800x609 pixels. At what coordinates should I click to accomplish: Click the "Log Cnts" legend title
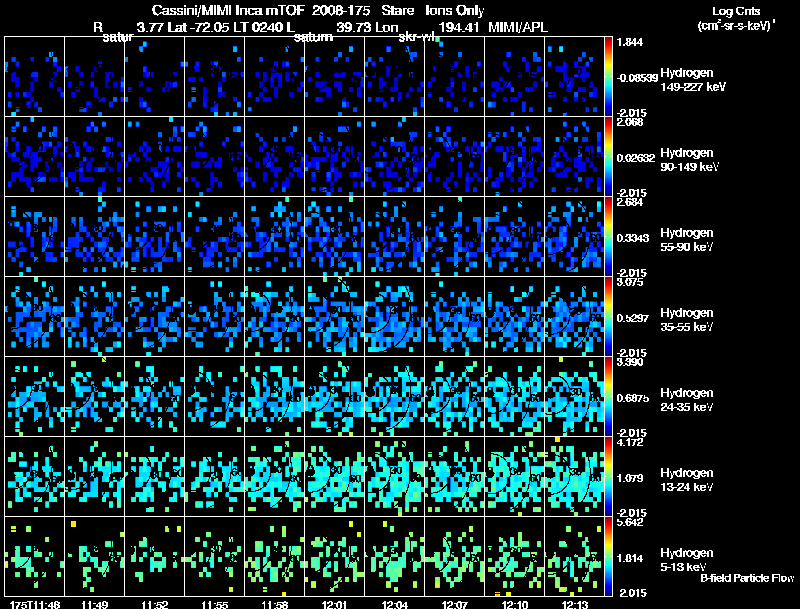(736, 11)
